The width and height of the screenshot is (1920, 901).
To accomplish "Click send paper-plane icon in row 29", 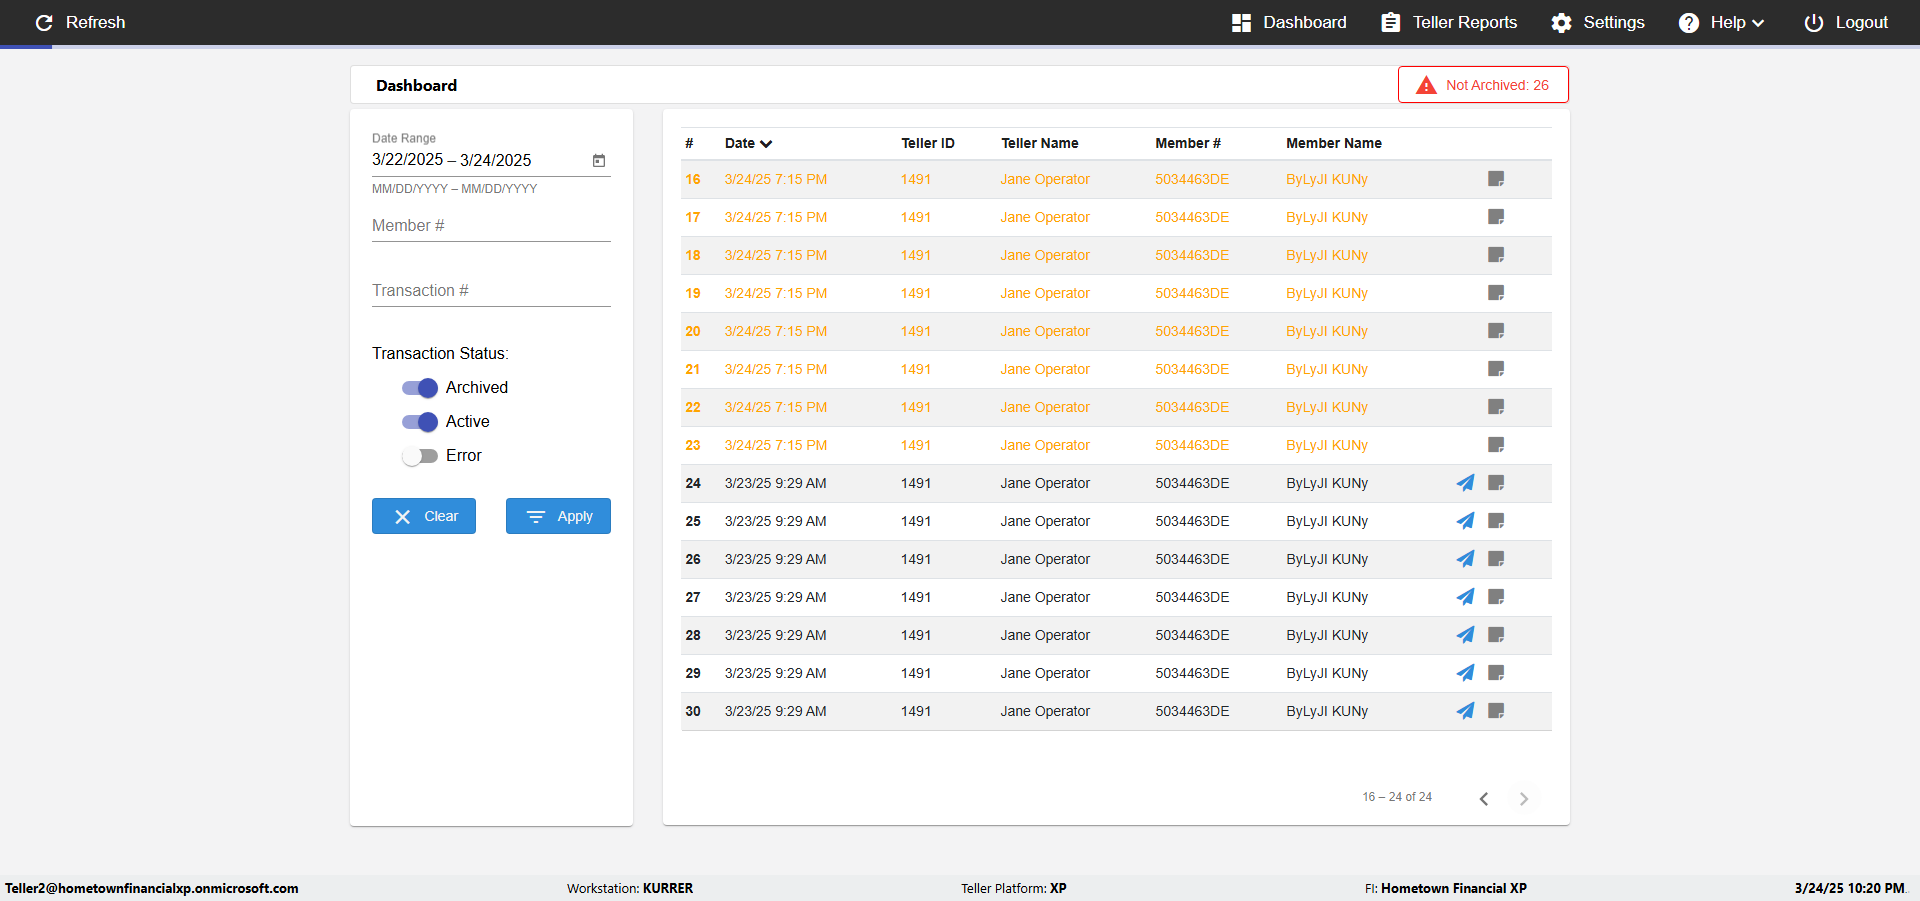I will coord(1465,673).
